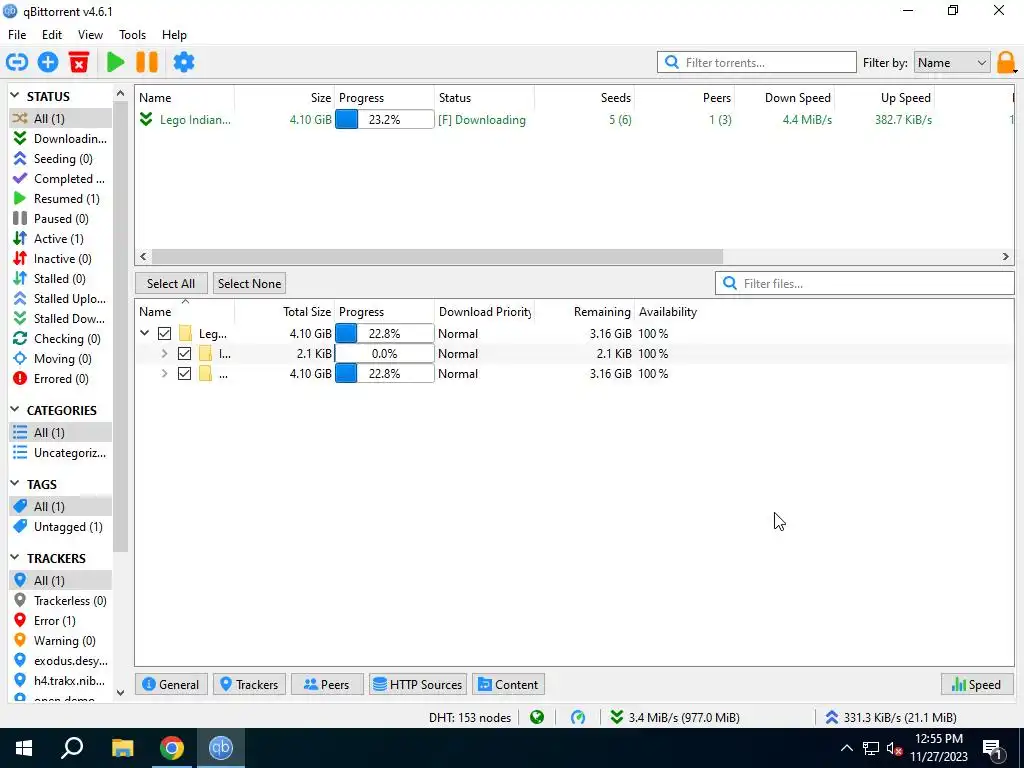The image size is (1024, 768).
Task: Click the Select None button
Action: (x=249, y=283)
